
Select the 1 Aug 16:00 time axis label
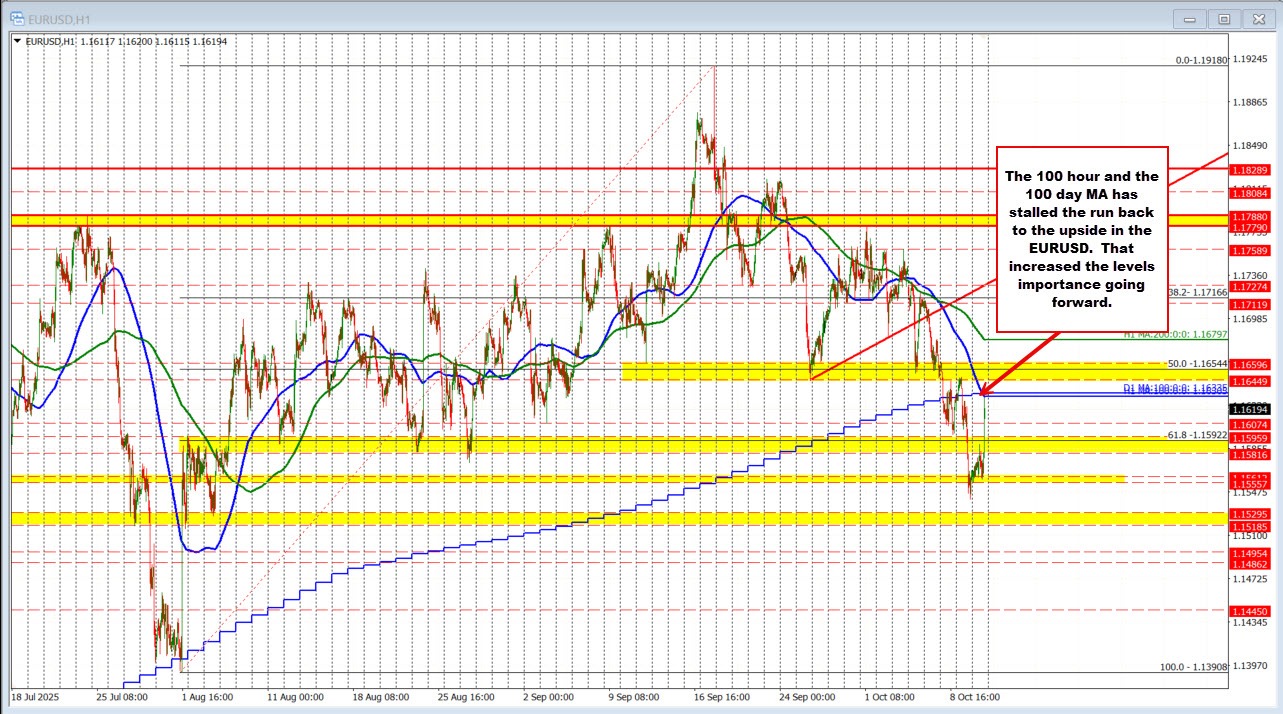pyautogui.click(x=206, y=696)
